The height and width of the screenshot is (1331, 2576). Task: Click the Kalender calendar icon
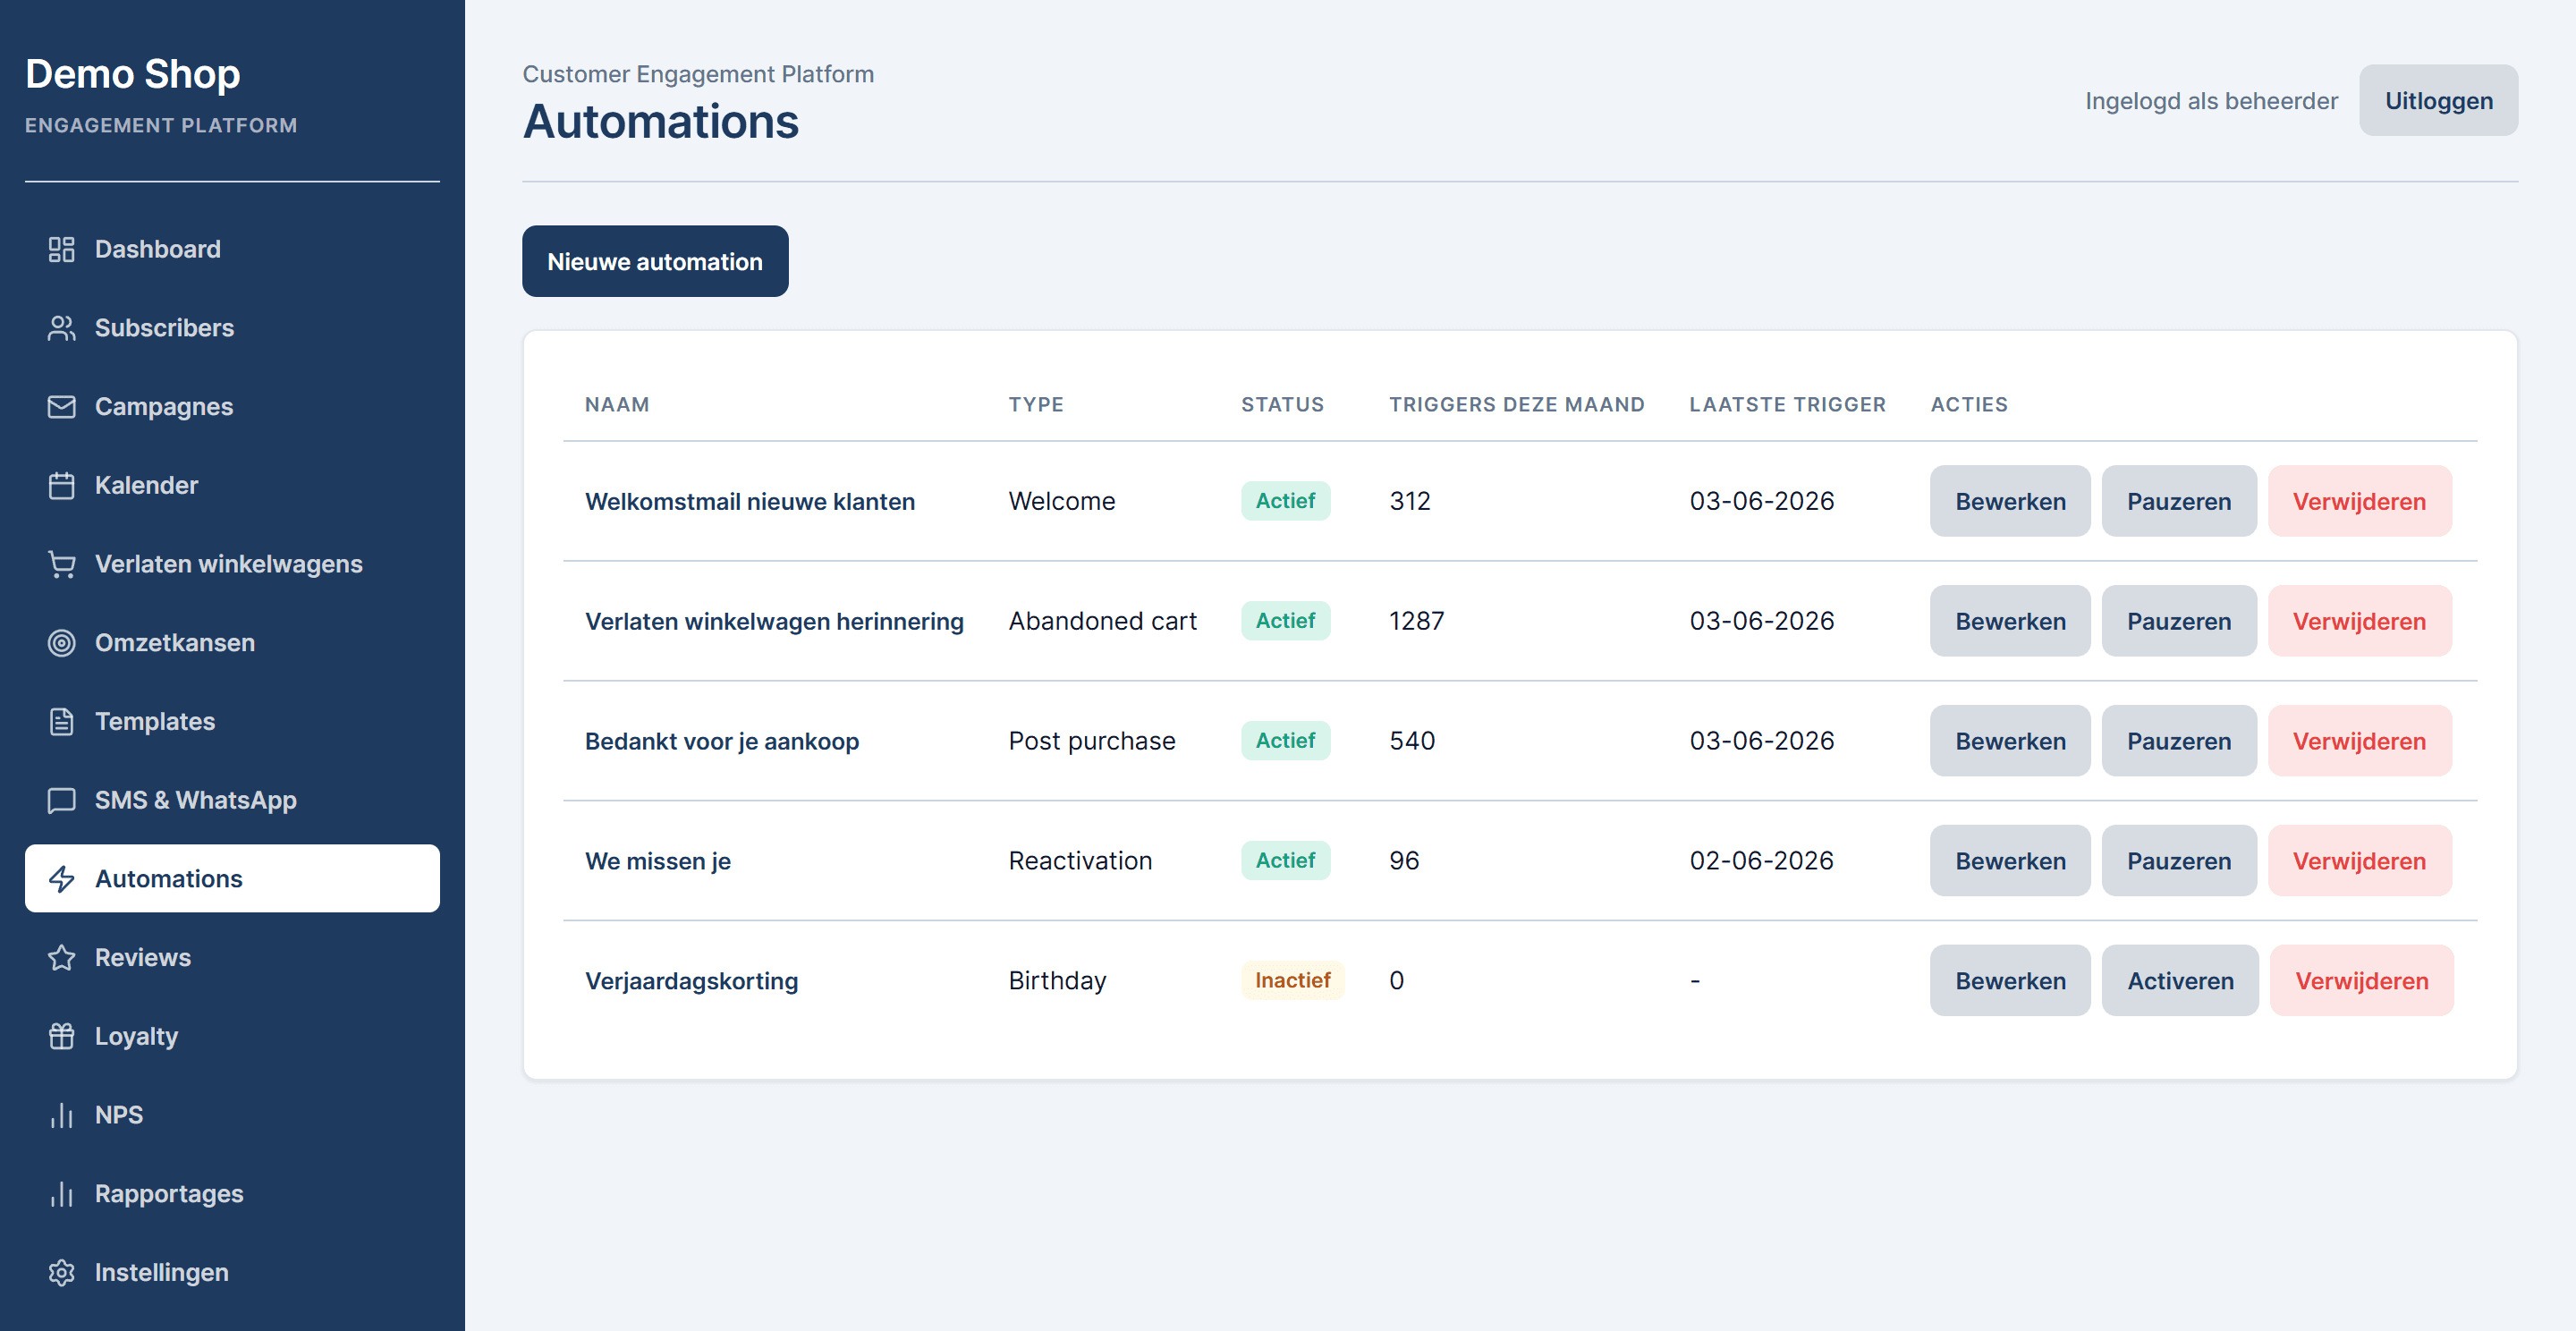61,486
